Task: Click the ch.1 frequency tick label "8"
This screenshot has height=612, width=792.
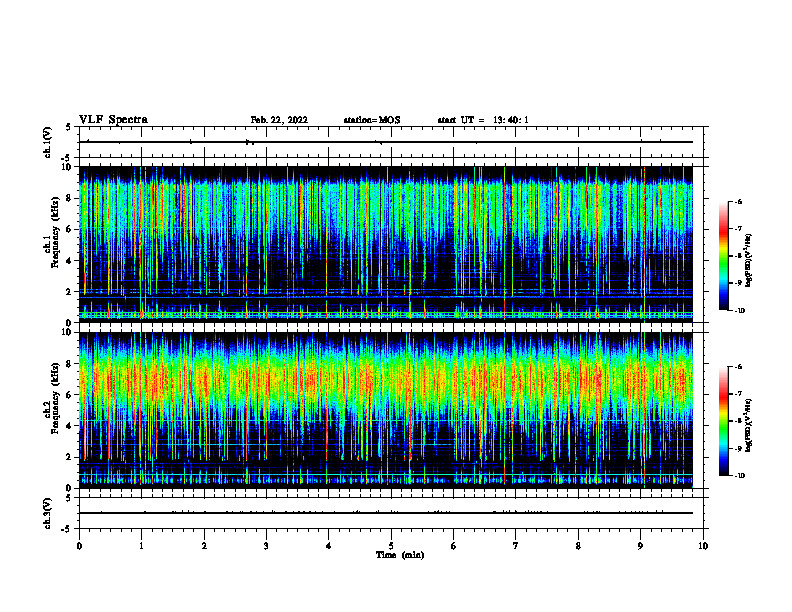Action: coord(69,198)
